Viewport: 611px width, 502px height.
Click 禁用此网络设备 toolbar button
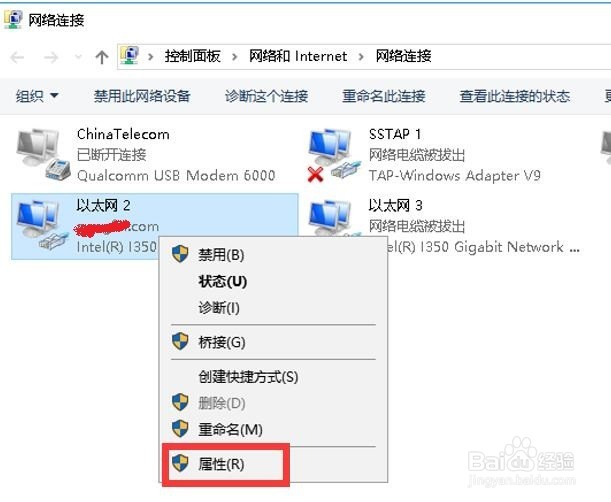pyautogui.click(x=142, y=96)
